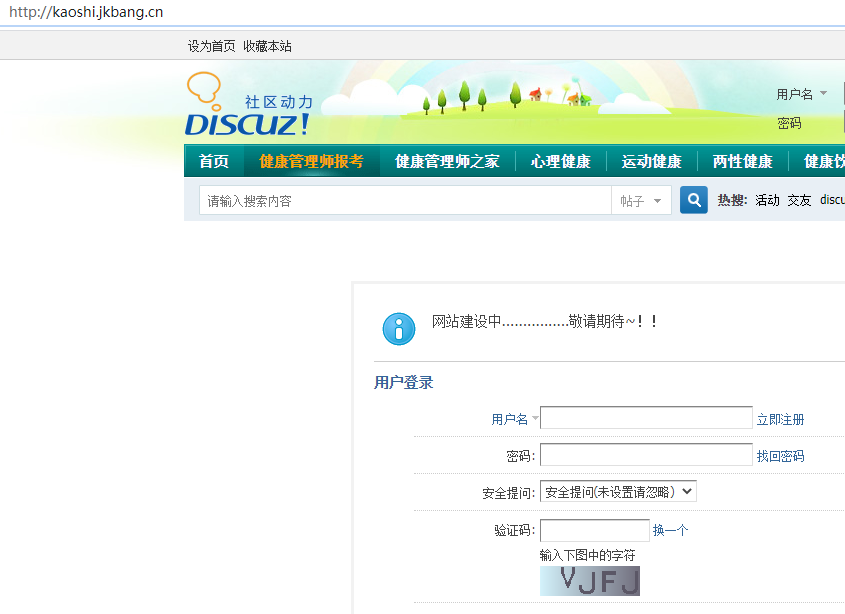Click the 收藏本站 bookmark link
Viewport: 845px width, 614px height.
tap(267, 46)
